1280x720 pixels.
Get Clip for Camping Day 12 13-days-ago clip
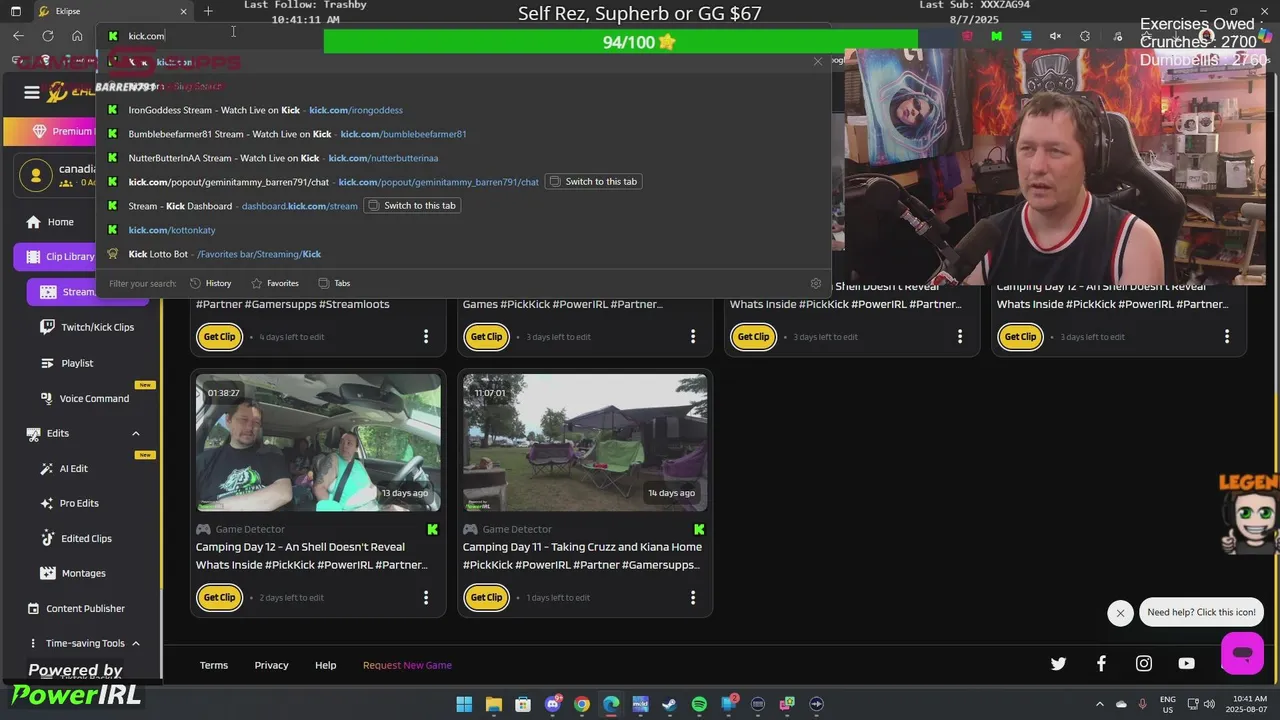point(219,598)
